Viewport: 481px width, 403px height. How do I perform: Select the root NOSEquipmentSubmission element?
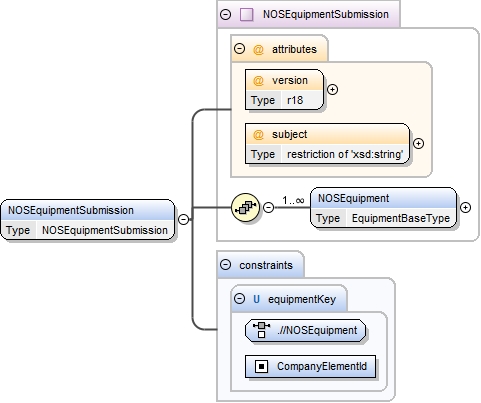pyautogui.click(x=87, y=220)
